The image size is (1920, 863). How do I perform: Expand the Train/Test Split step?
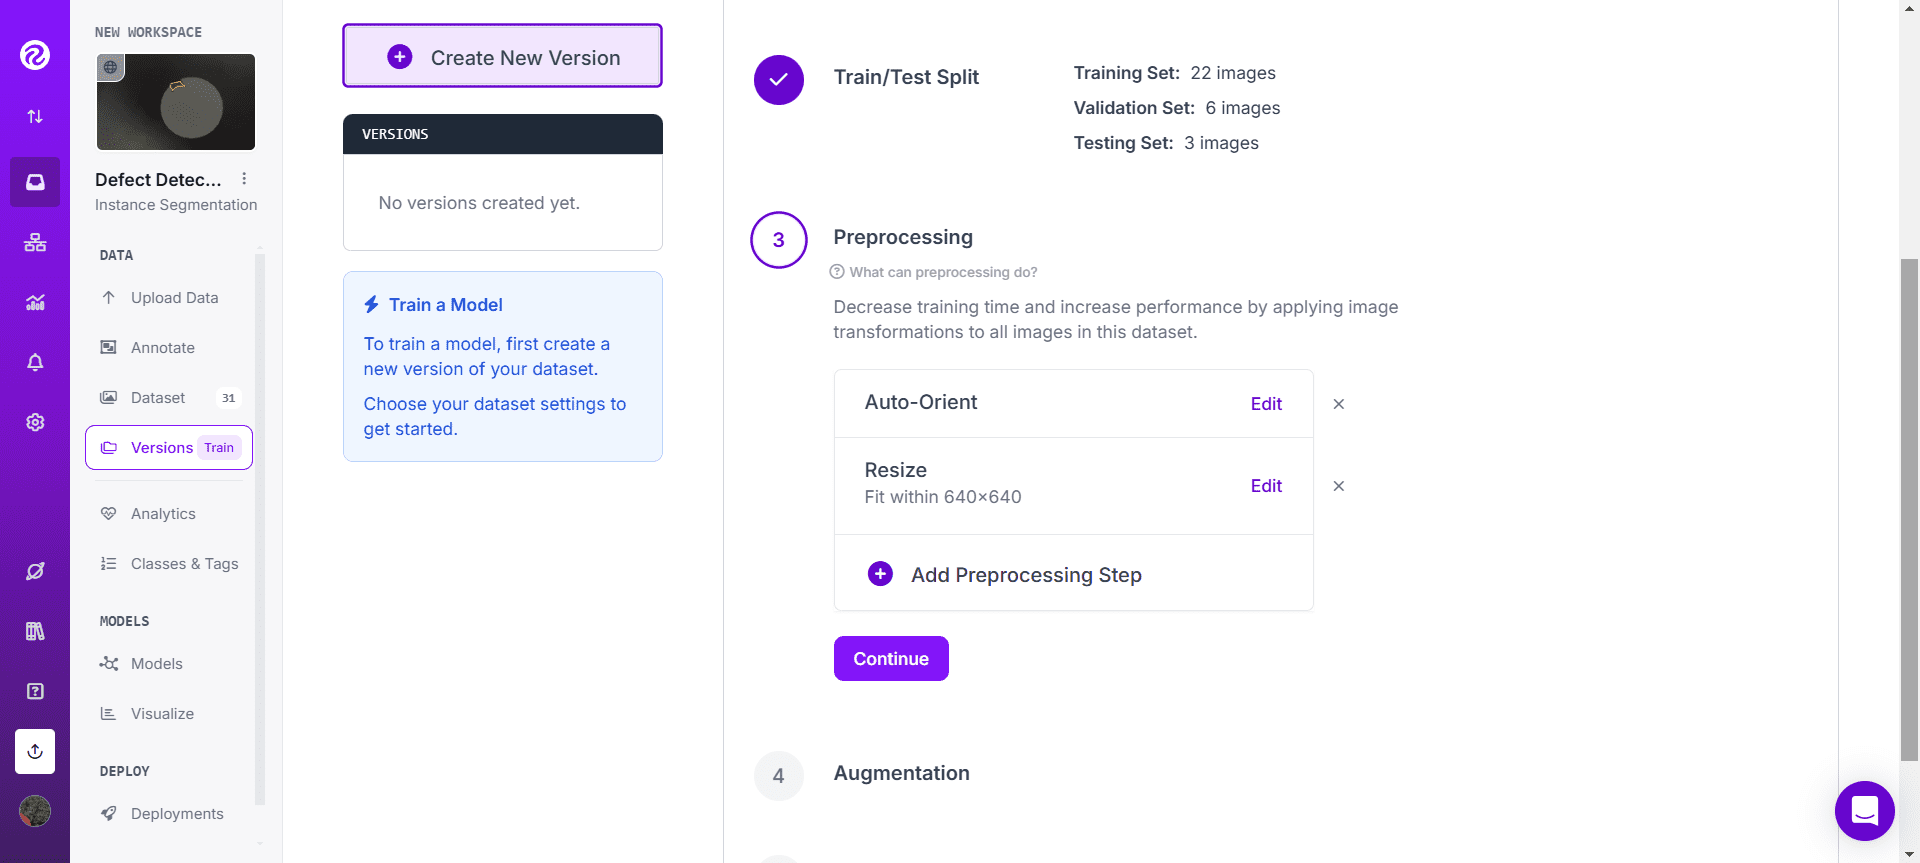click(906, 77)
